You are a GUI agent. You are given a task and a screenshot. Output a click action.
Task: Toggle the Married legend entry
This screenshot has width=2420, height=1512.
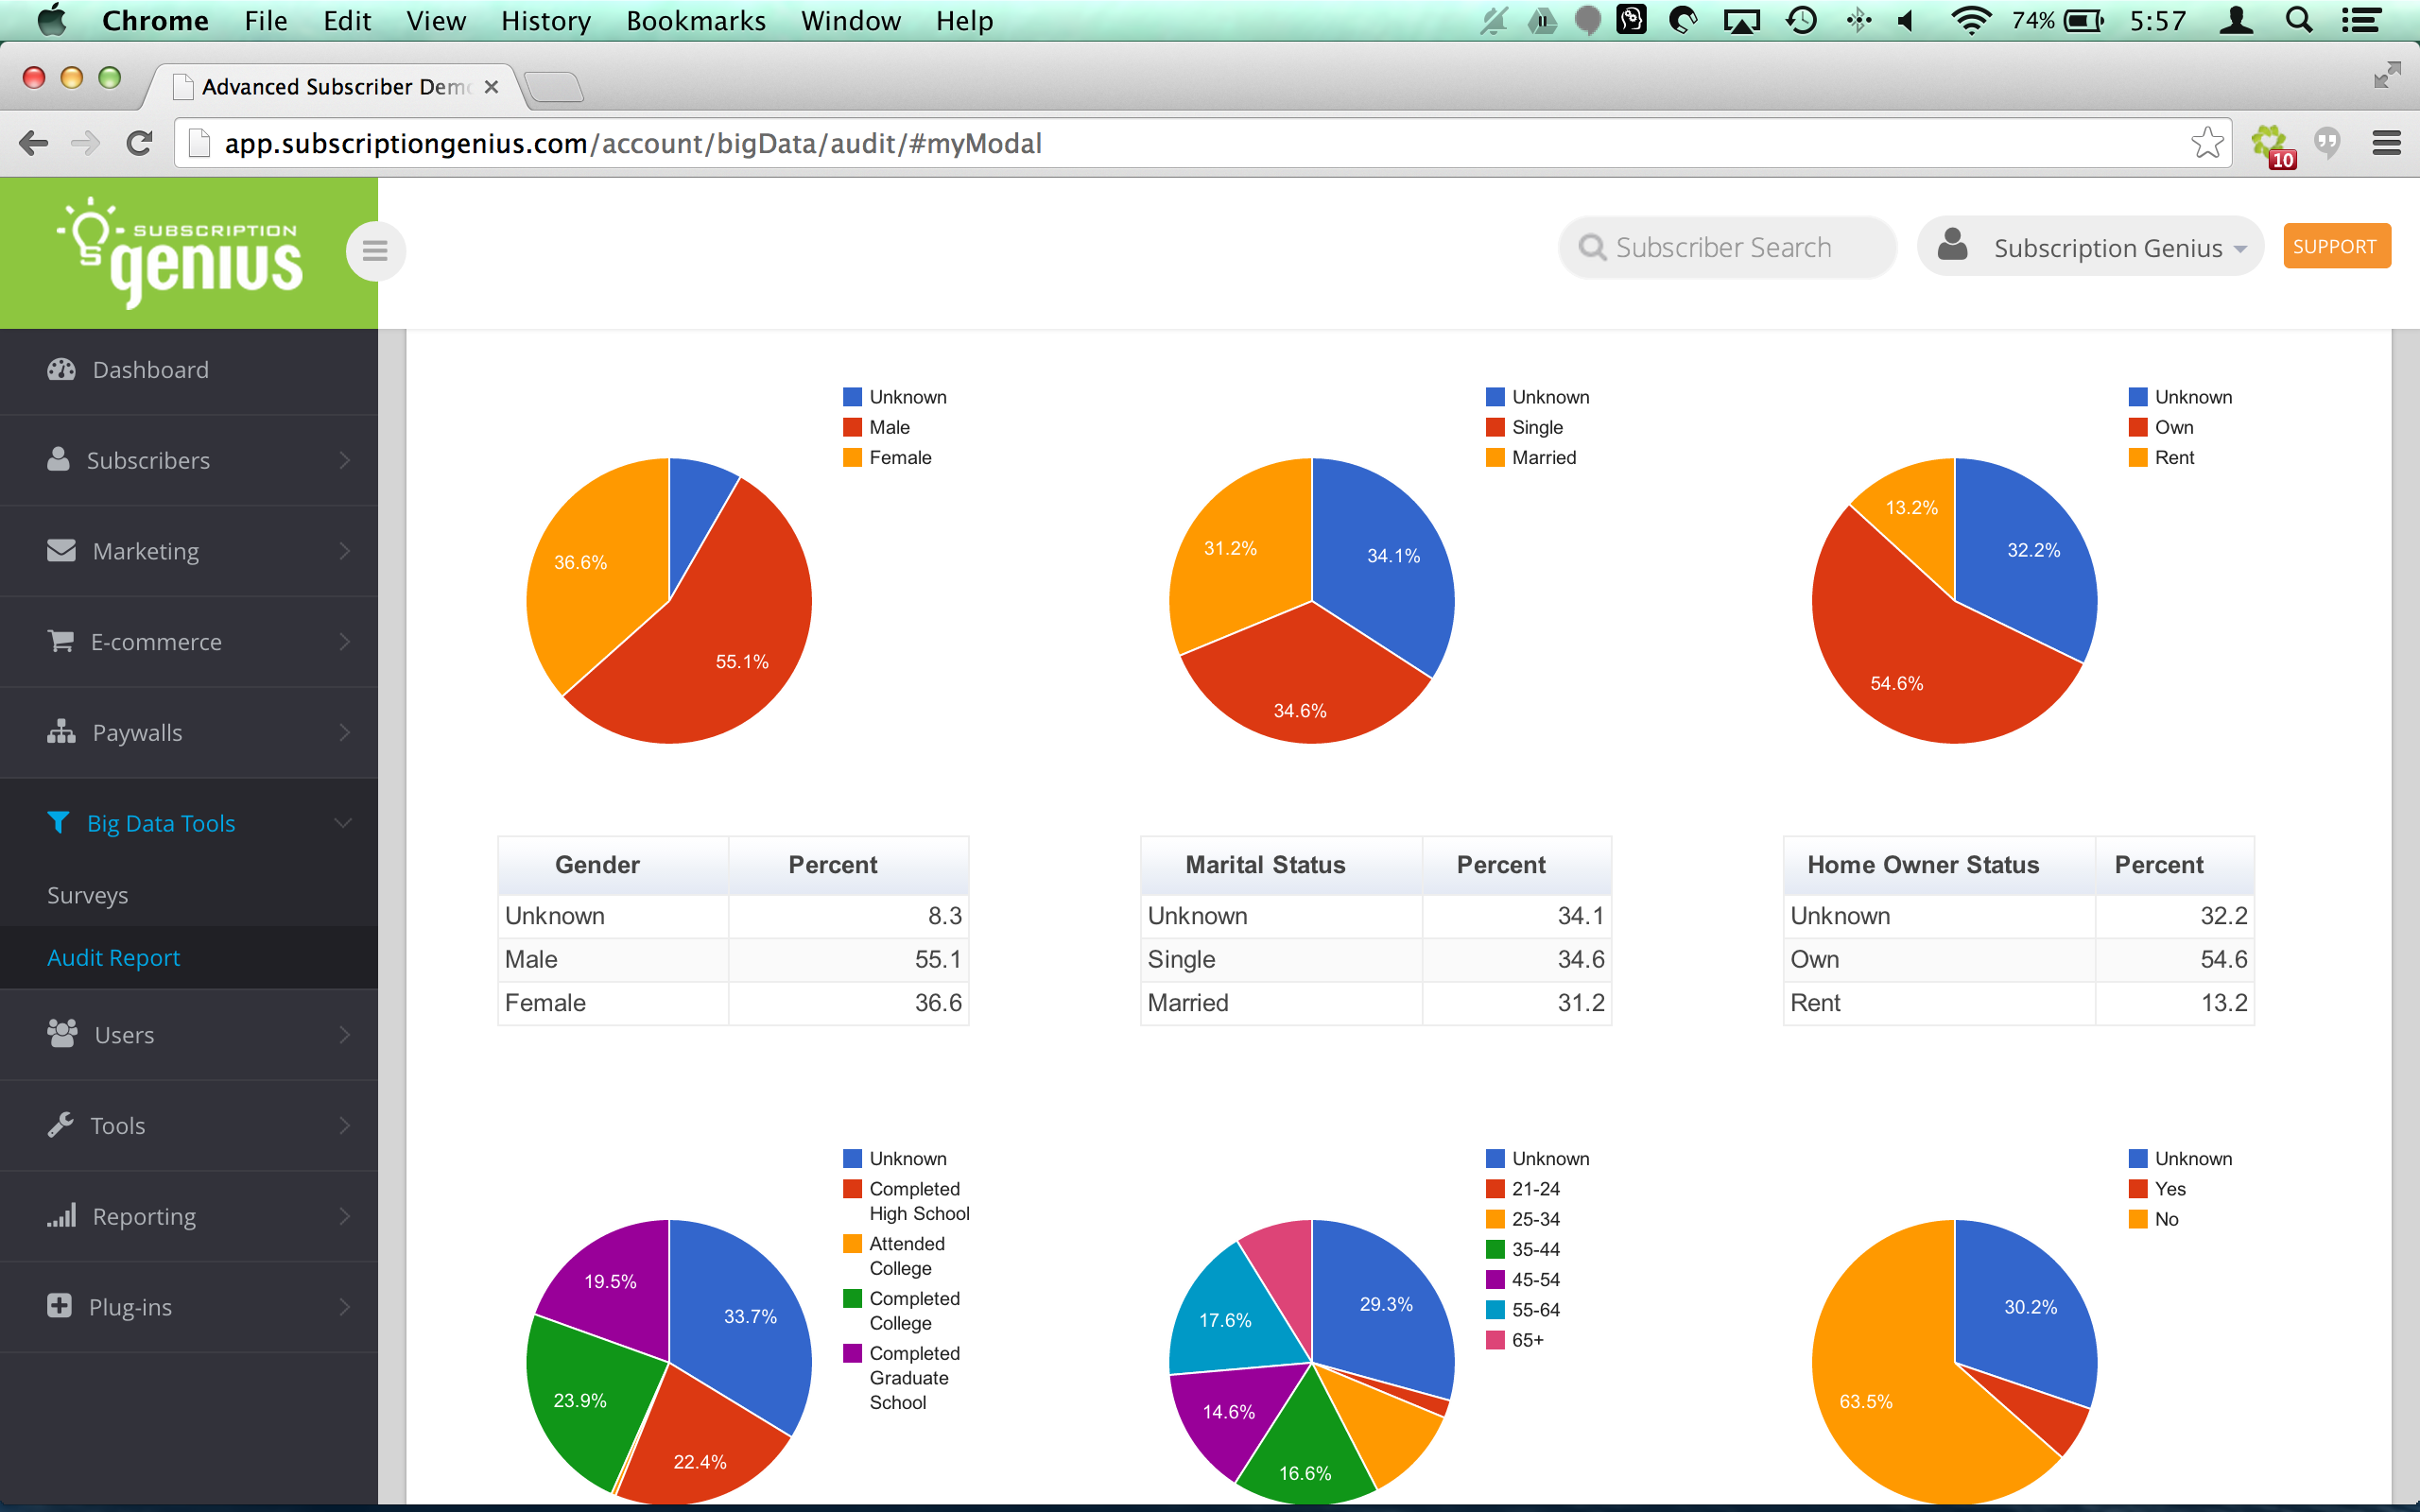[x=1531, y=457]
